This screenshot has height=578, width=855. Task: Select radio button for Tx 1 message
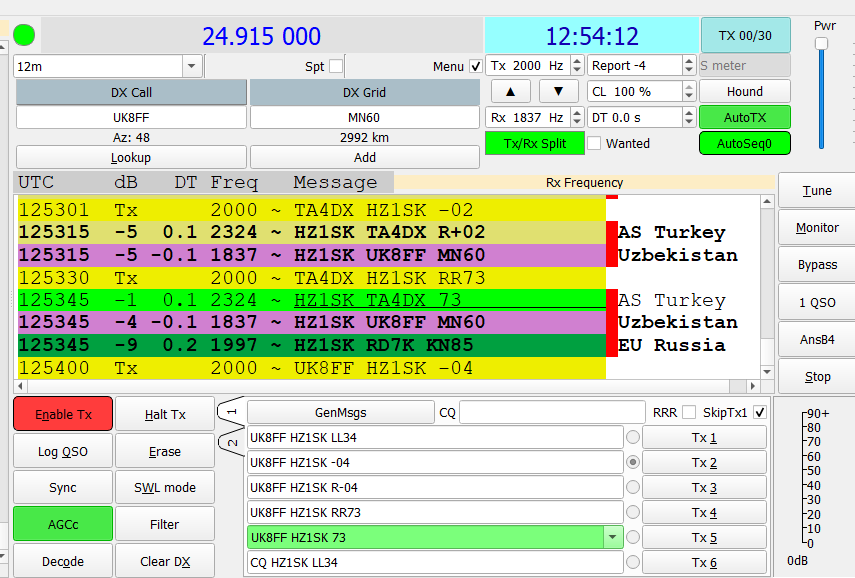pos(633,437)
